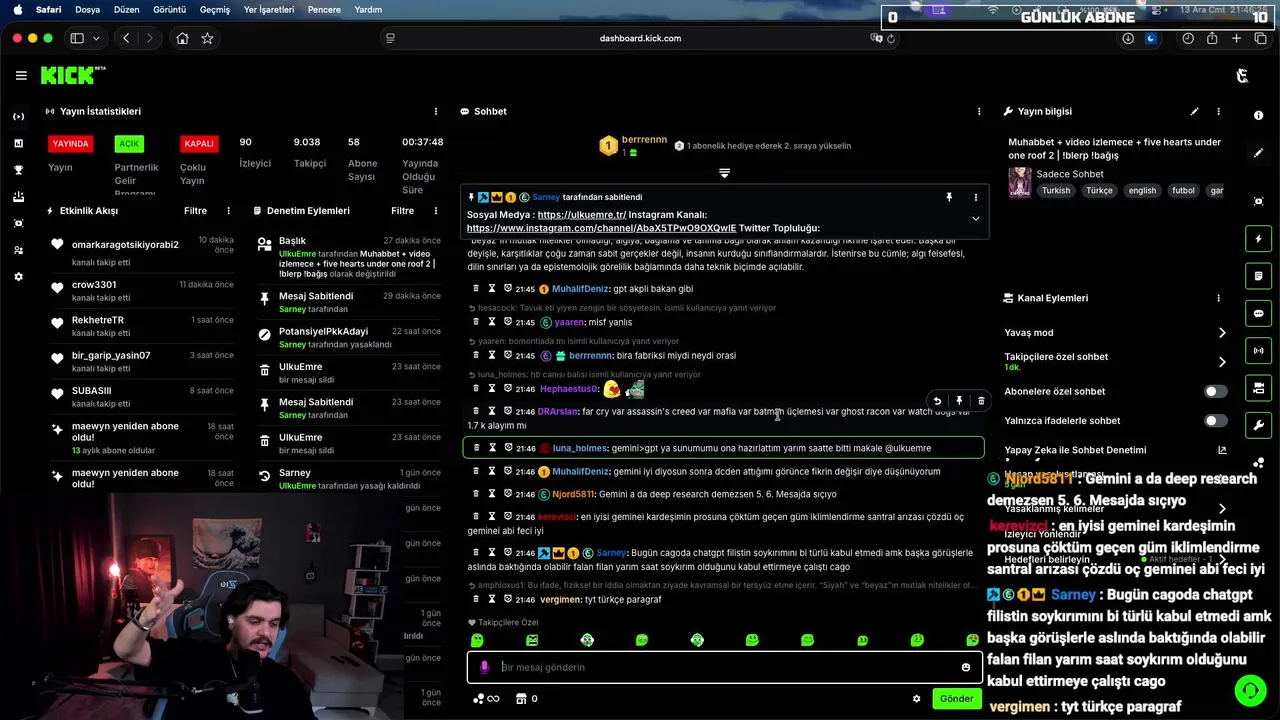The width and height of the screenshot is (1280, 720).
Task: Open Yayın İstatistikleri three-dot menu
Action: click(435, 112)
